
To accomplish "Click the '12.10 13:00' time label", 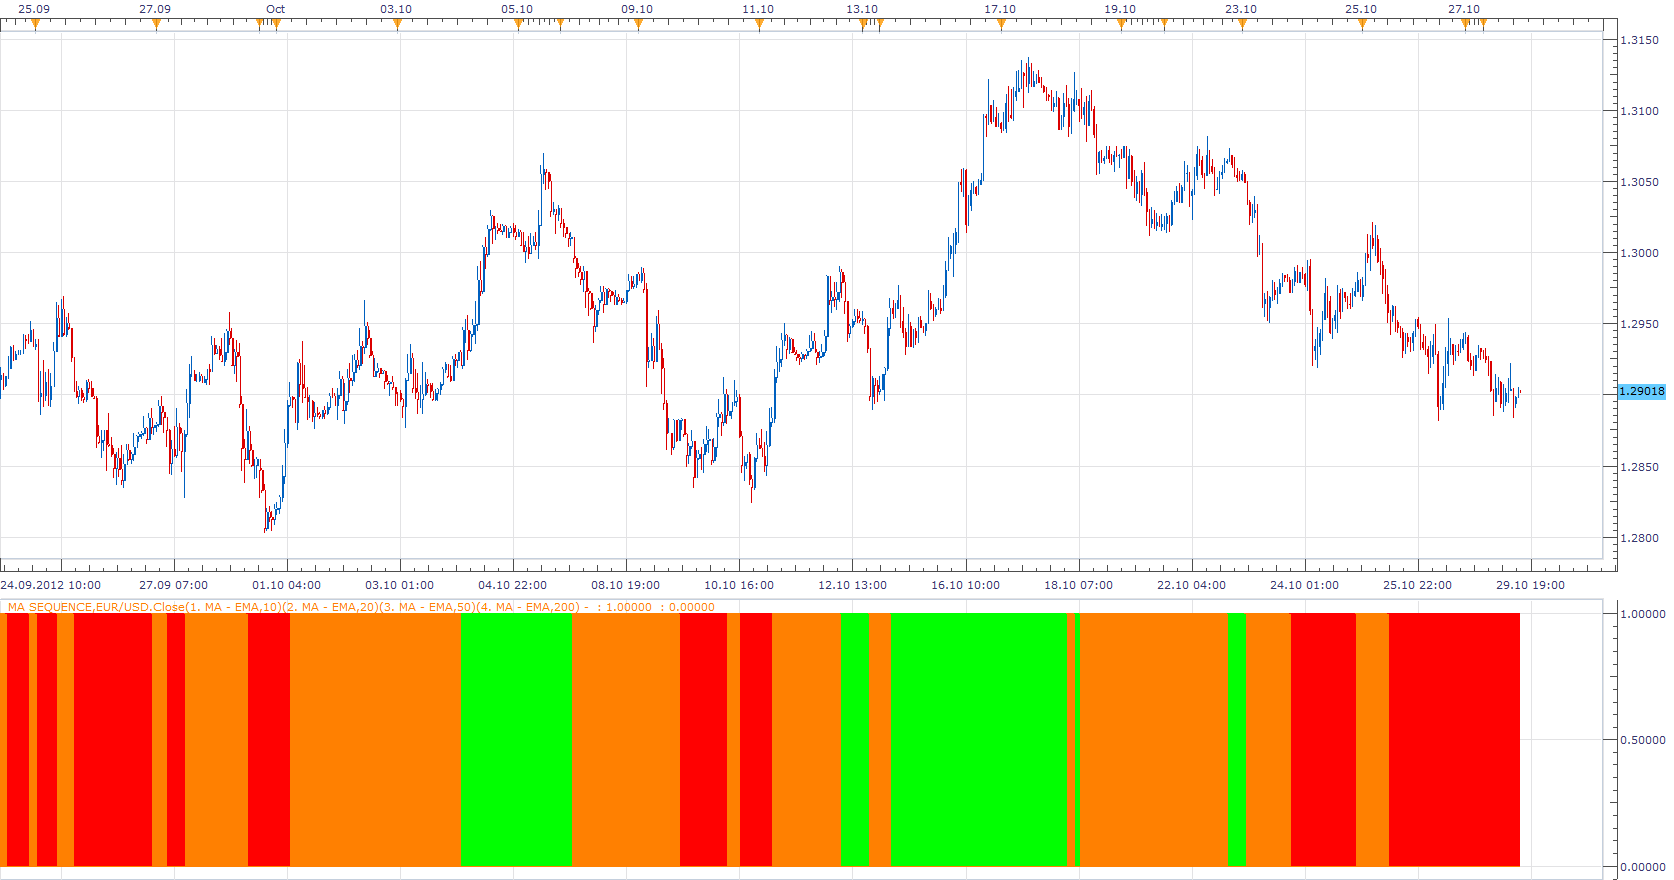I will 853,585.
